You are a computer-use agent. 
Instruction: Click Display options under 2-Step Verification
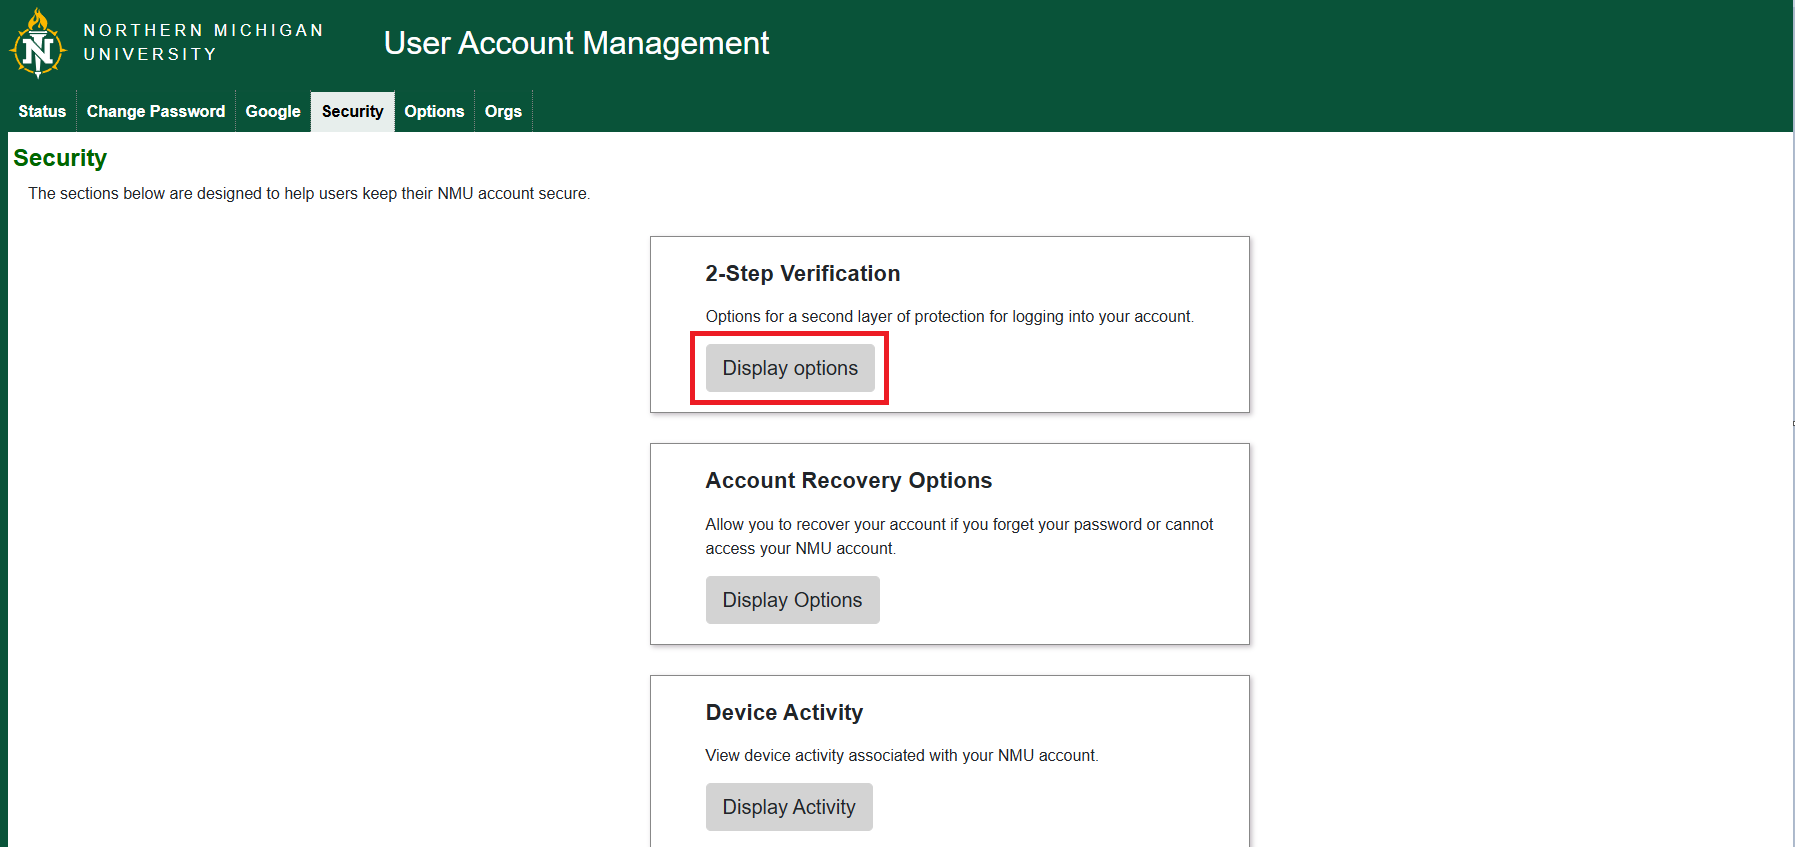[790, 368]
